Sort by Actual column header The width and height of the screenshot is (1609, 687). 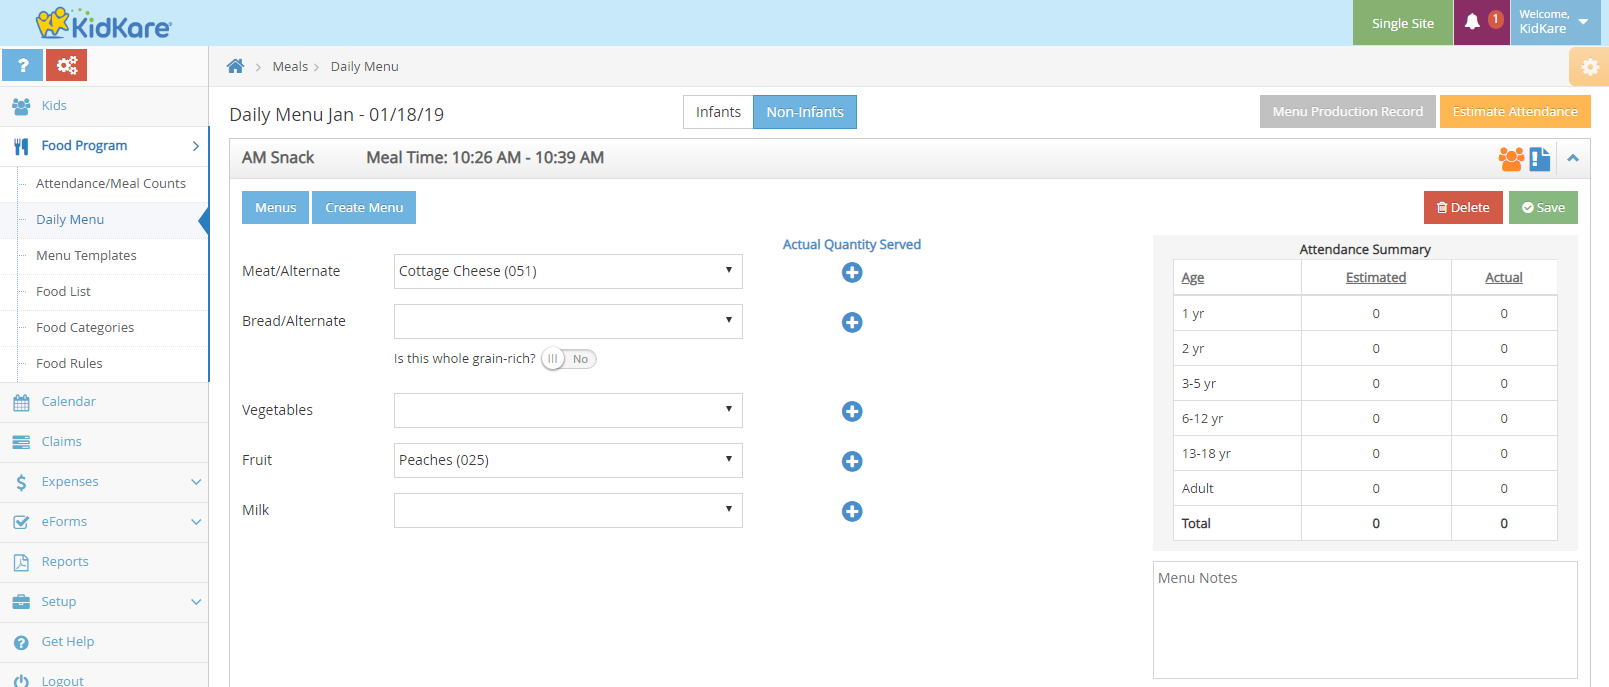pos(1503,278)
